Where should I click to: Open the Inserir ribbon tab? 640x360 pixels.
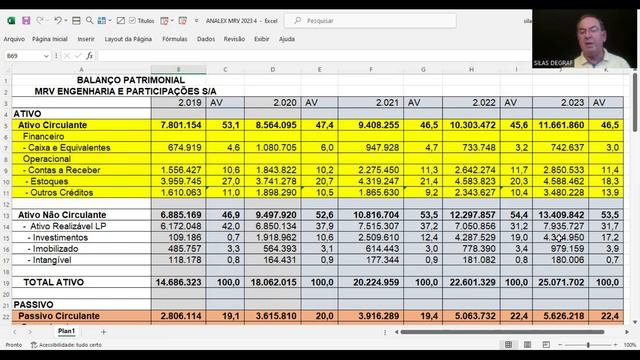pyautogui.click(x=86, y=39)
